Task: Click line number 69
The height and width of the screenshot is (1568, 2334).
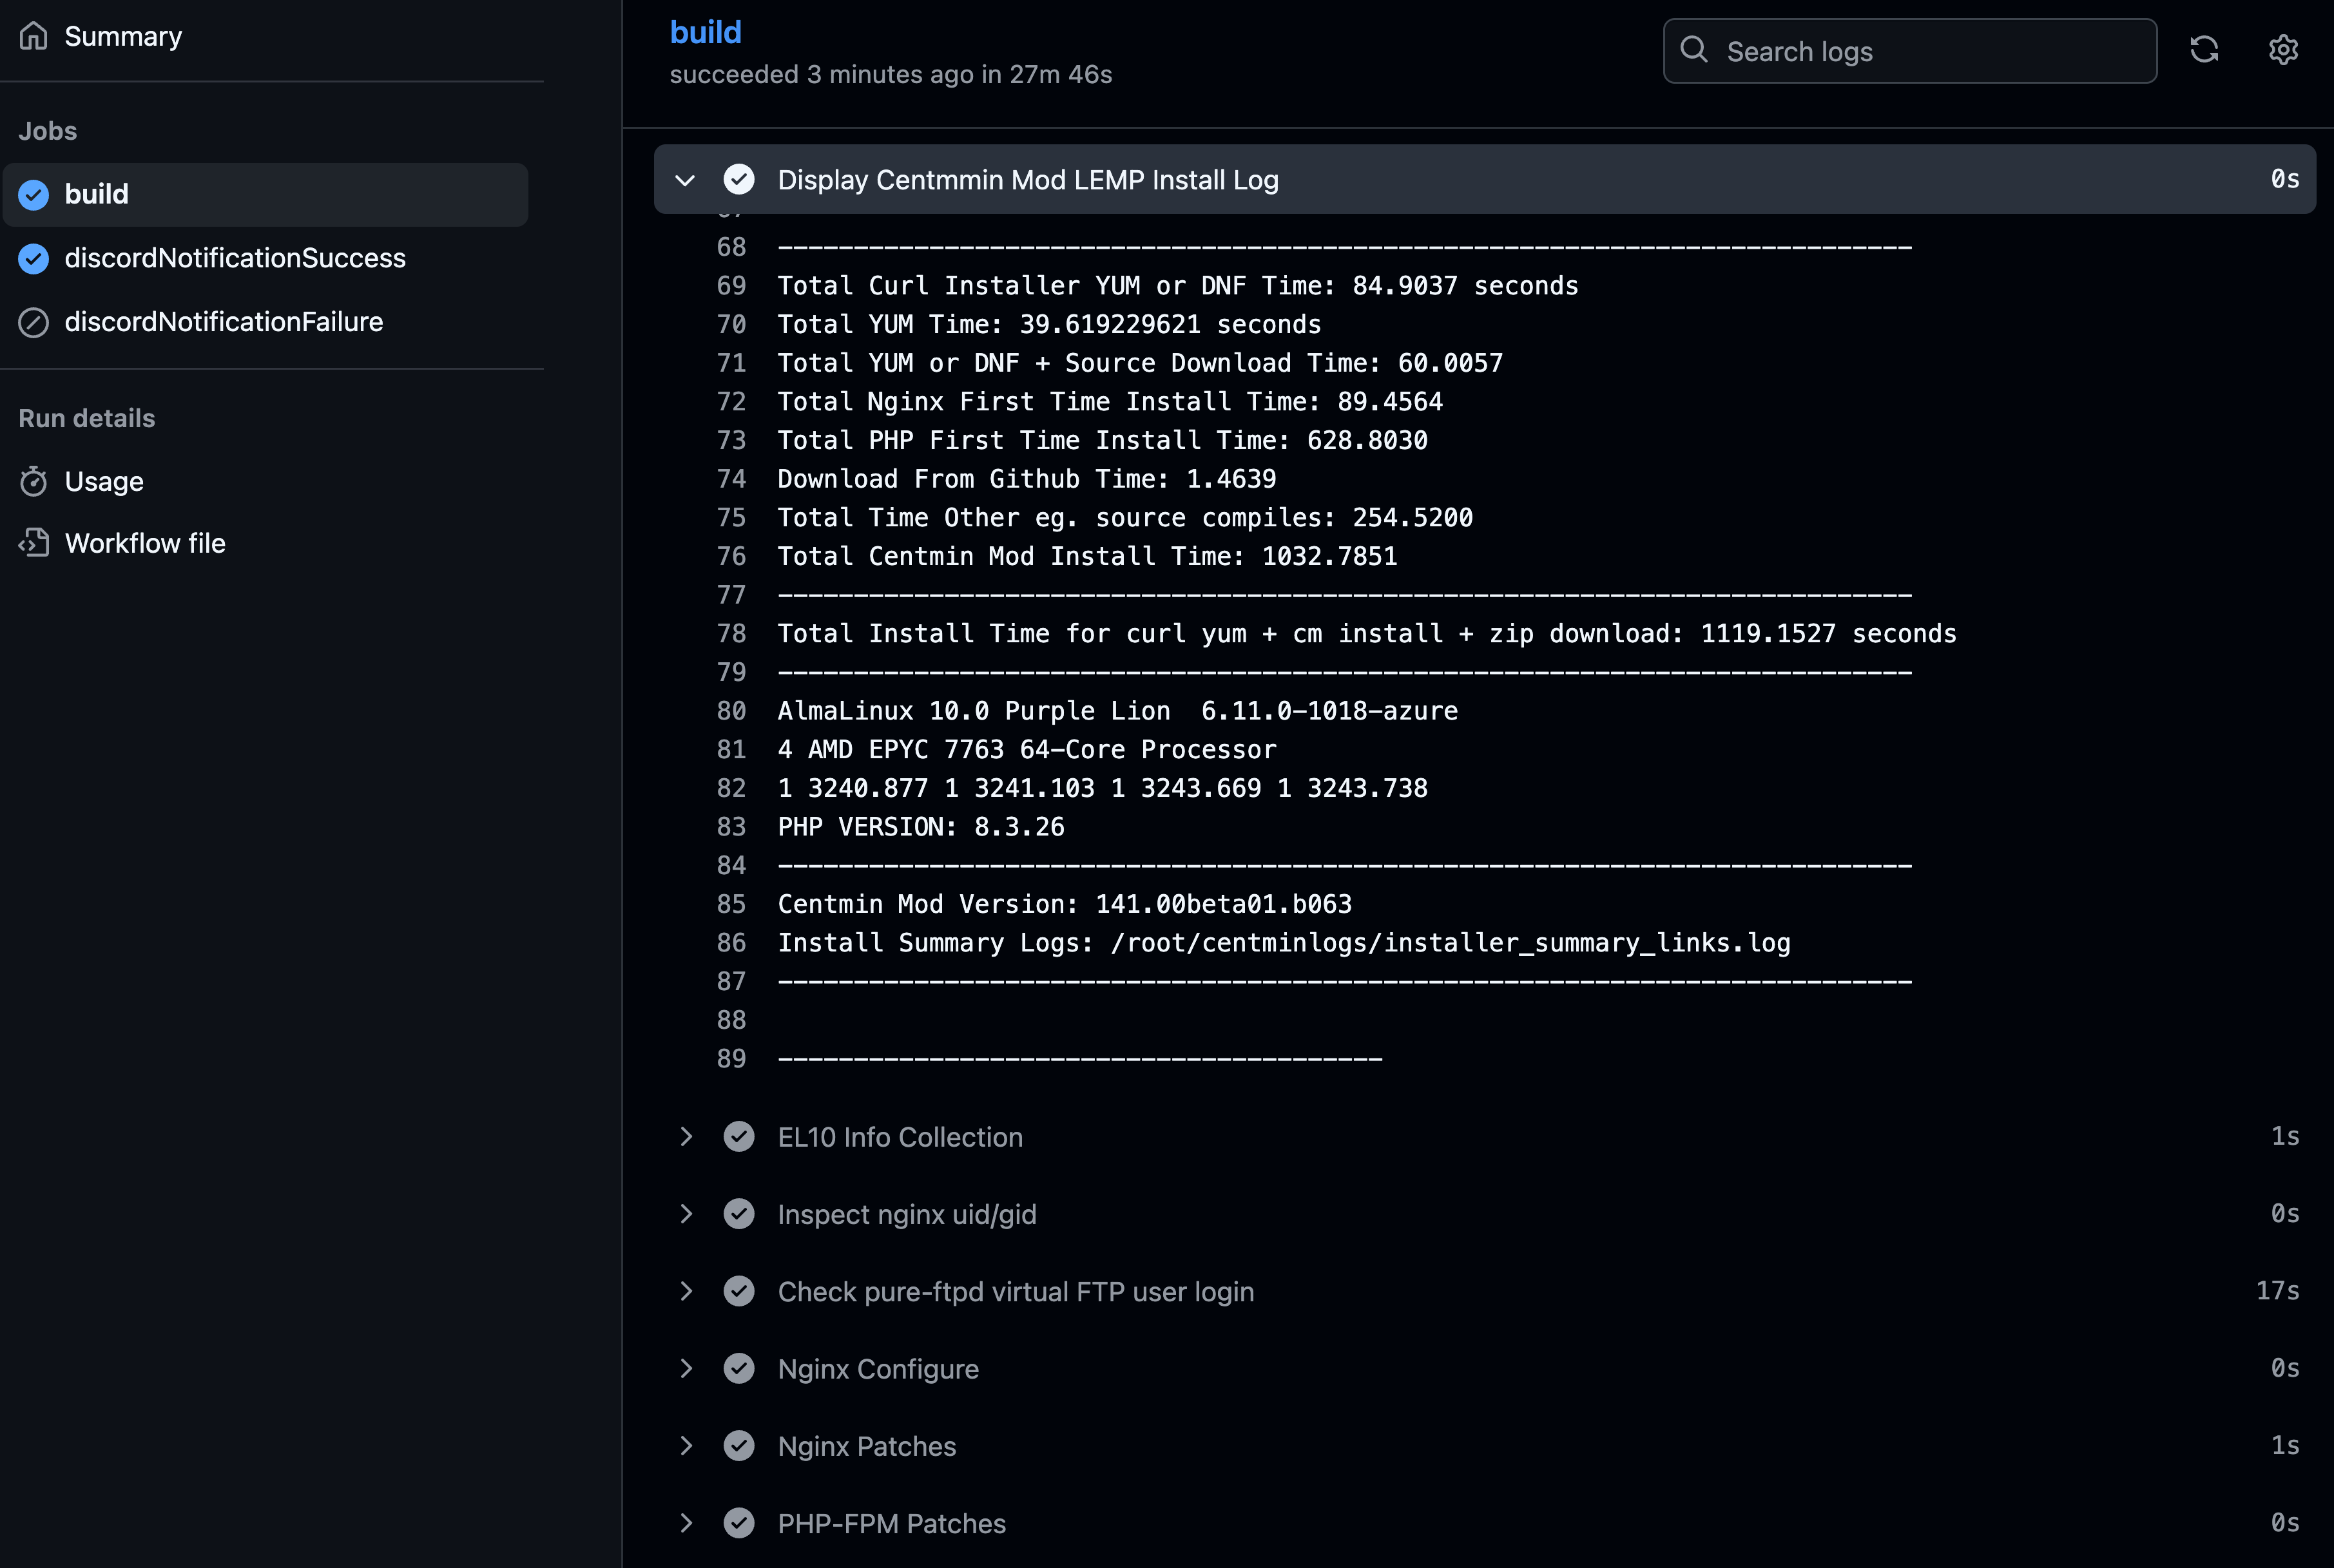Action: pyautogui.click(x=731, y=286)
